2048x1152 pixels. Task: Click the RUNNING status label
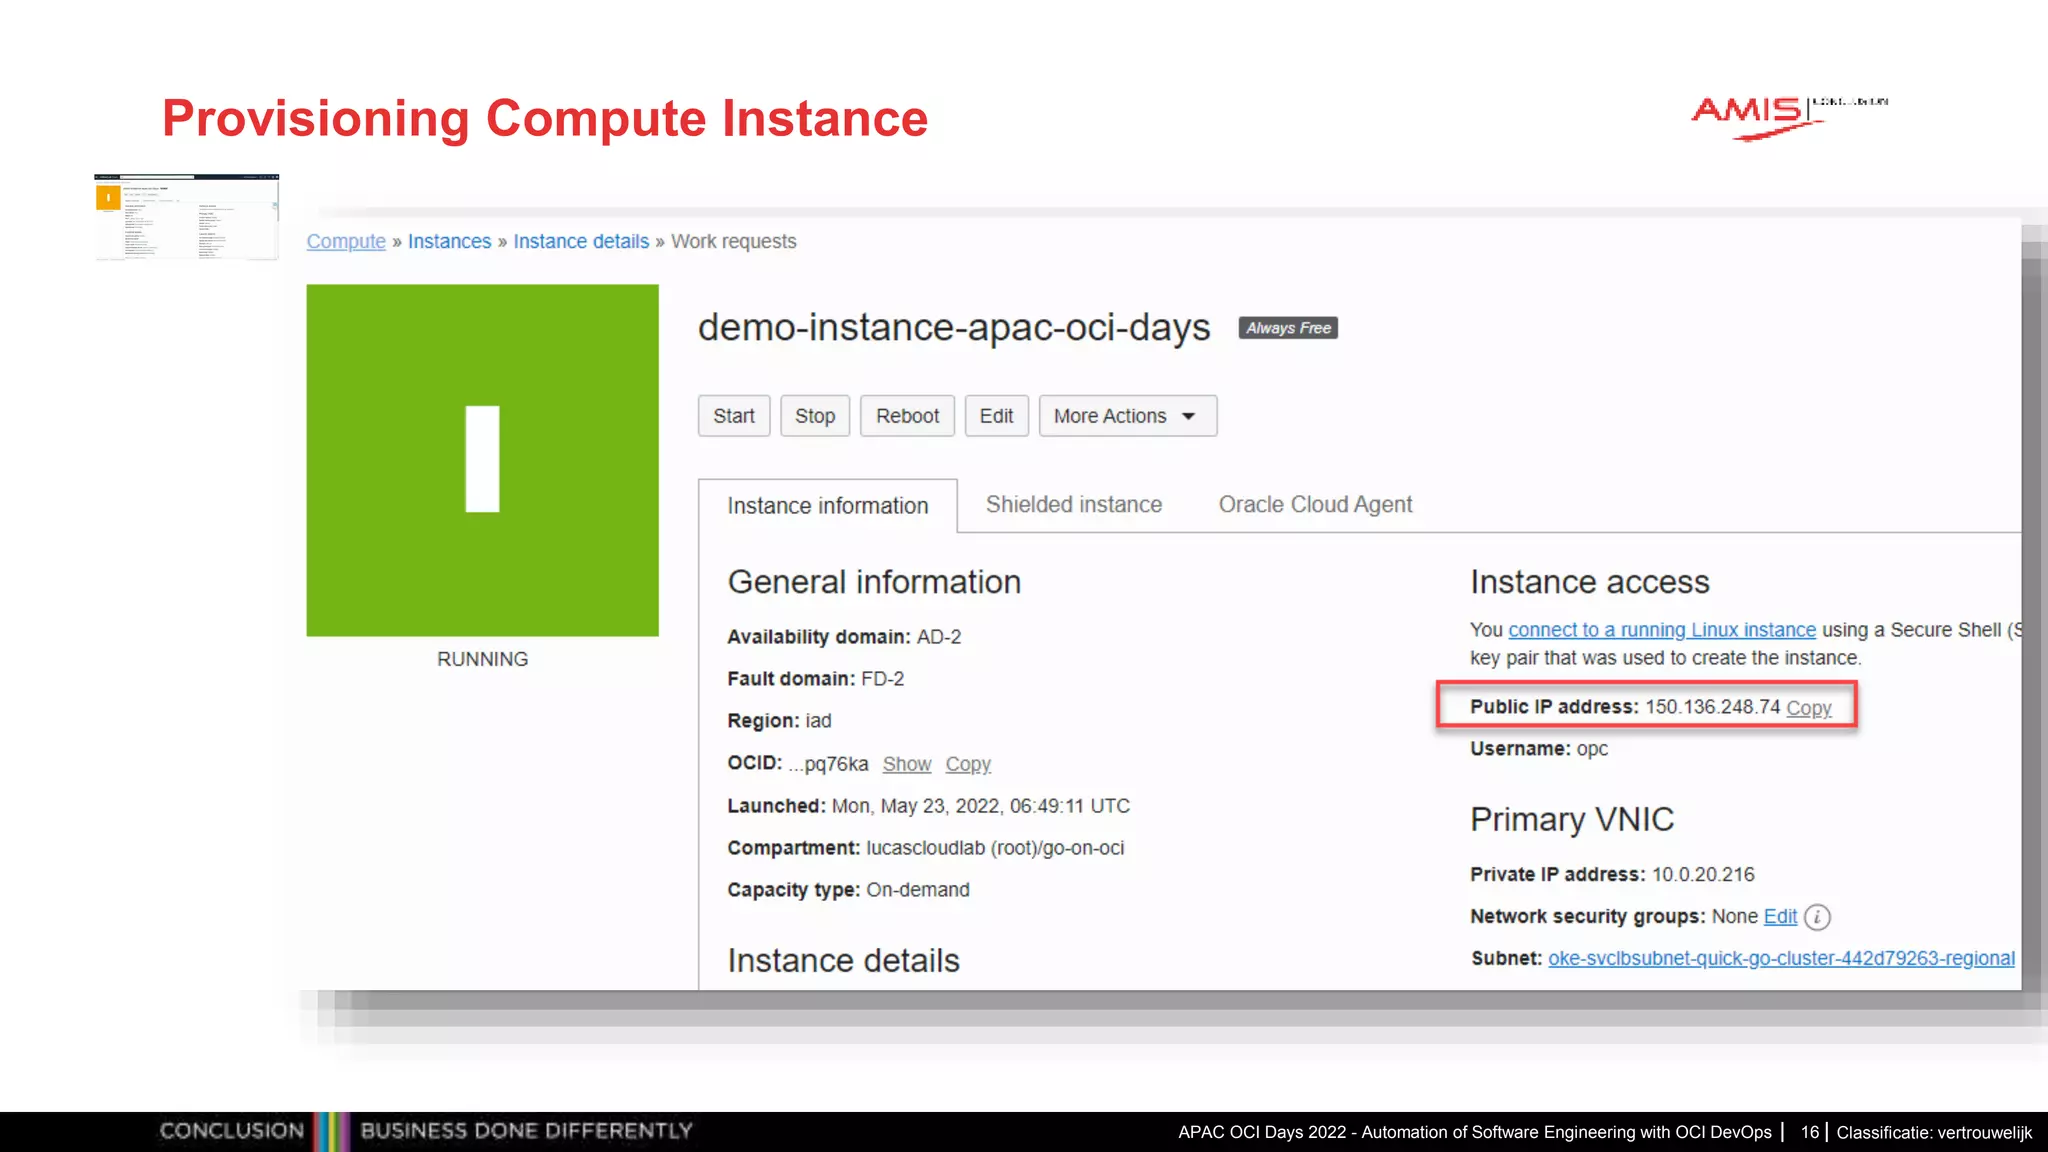point(482,659)
